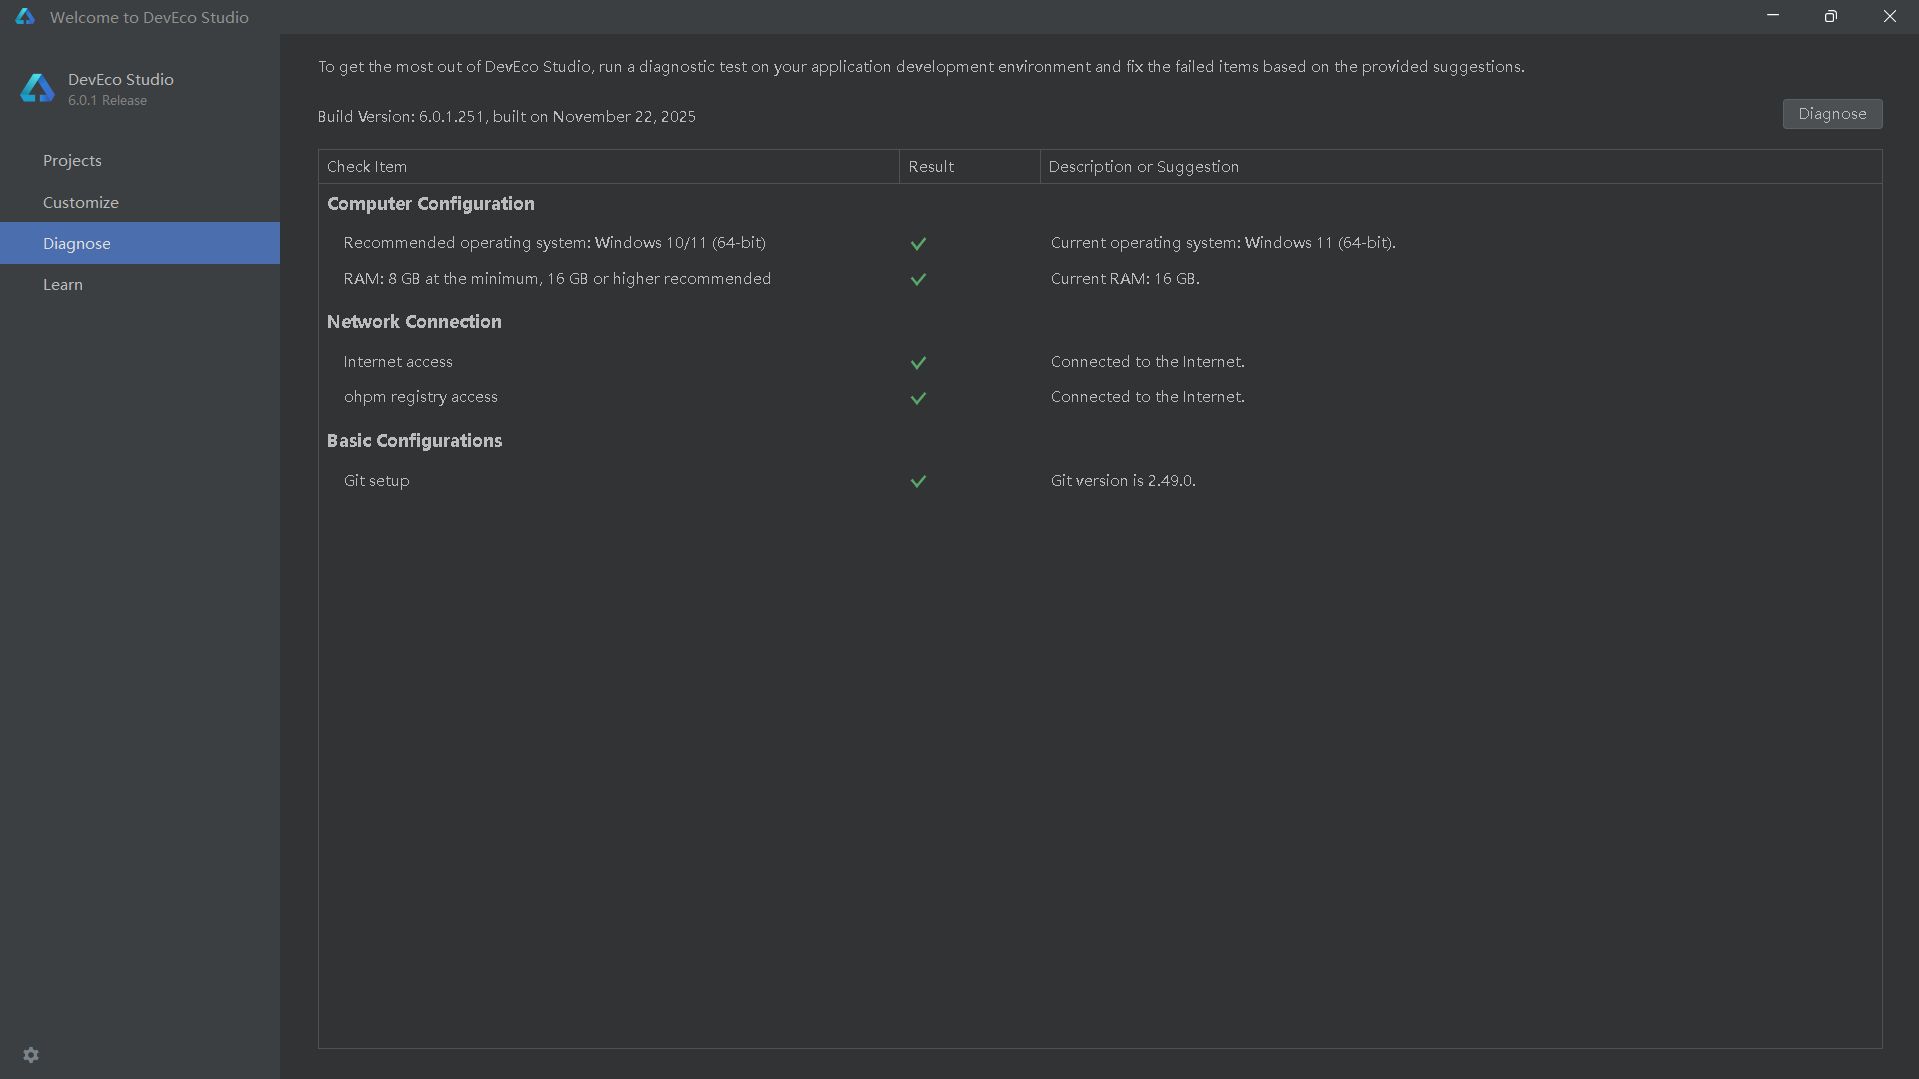Run the Diagnose button
Image resolution: width=1919 pixels, height=1079 pixels.
(1832, 114)
